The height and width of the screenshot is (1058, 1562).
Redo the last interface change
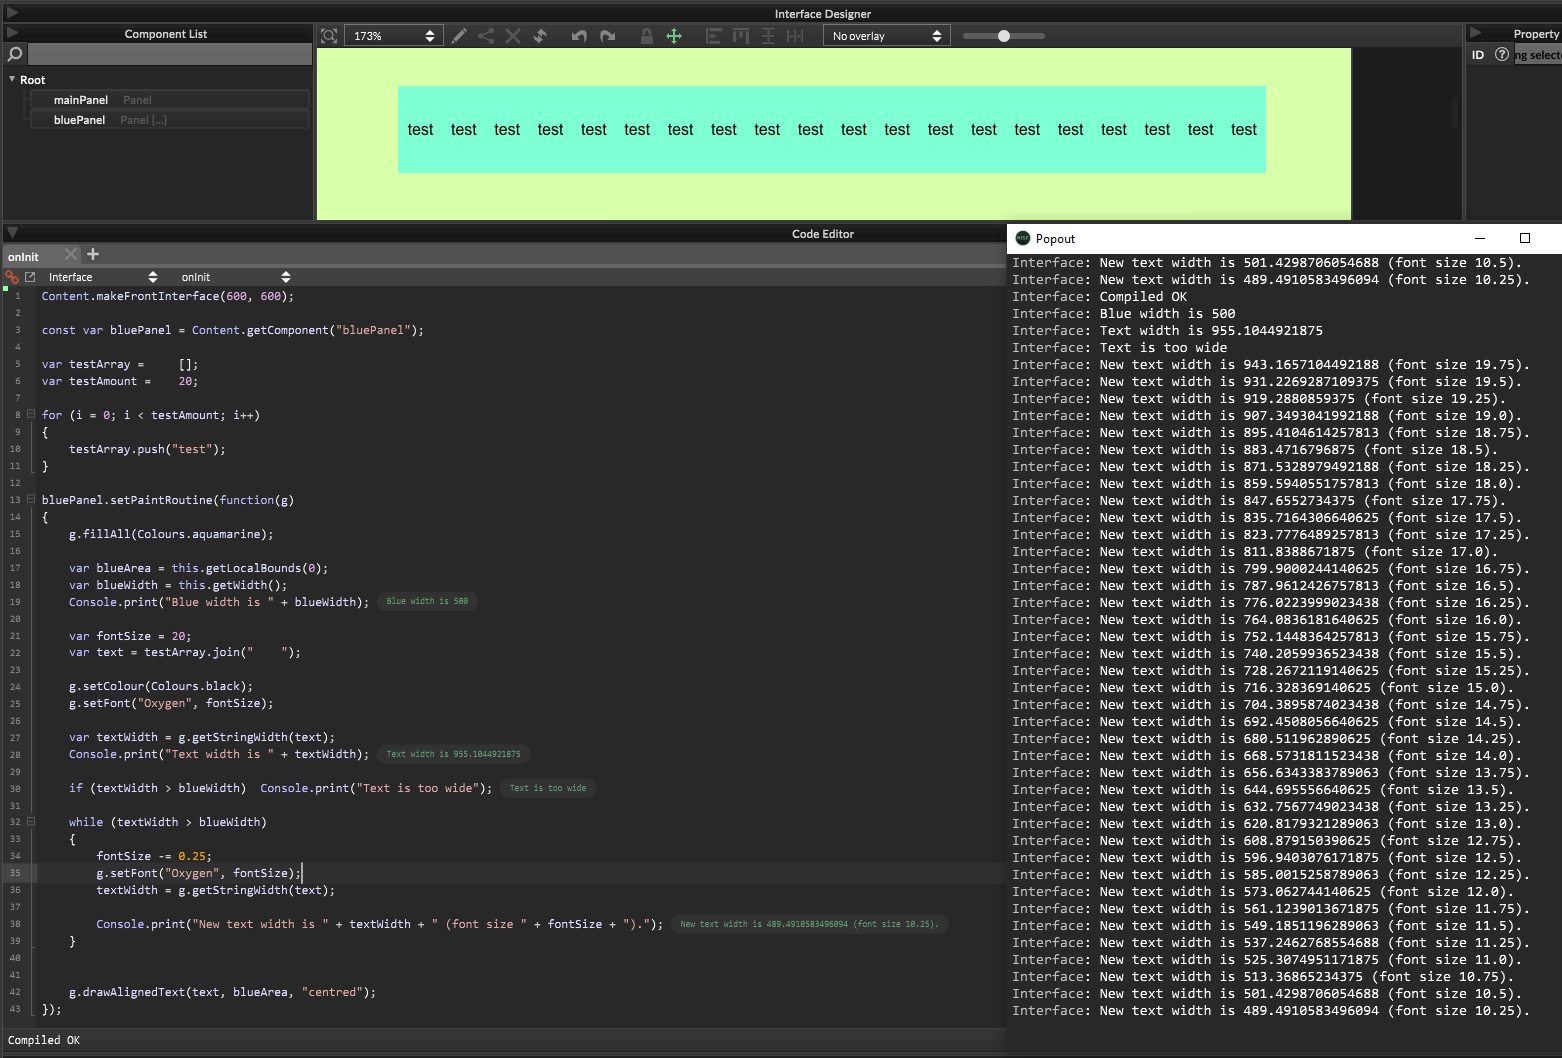[607, 36]
